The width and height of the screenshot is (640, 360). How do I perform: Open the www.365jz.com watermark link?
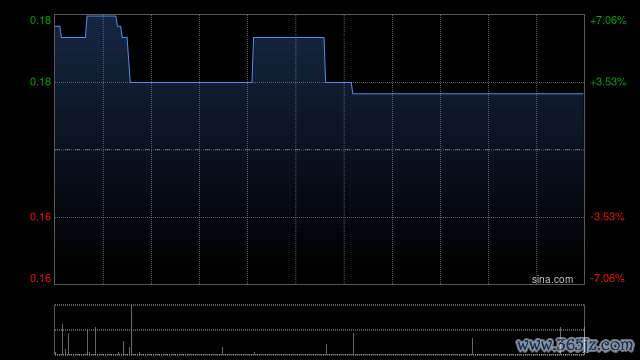tap(575, 345)
